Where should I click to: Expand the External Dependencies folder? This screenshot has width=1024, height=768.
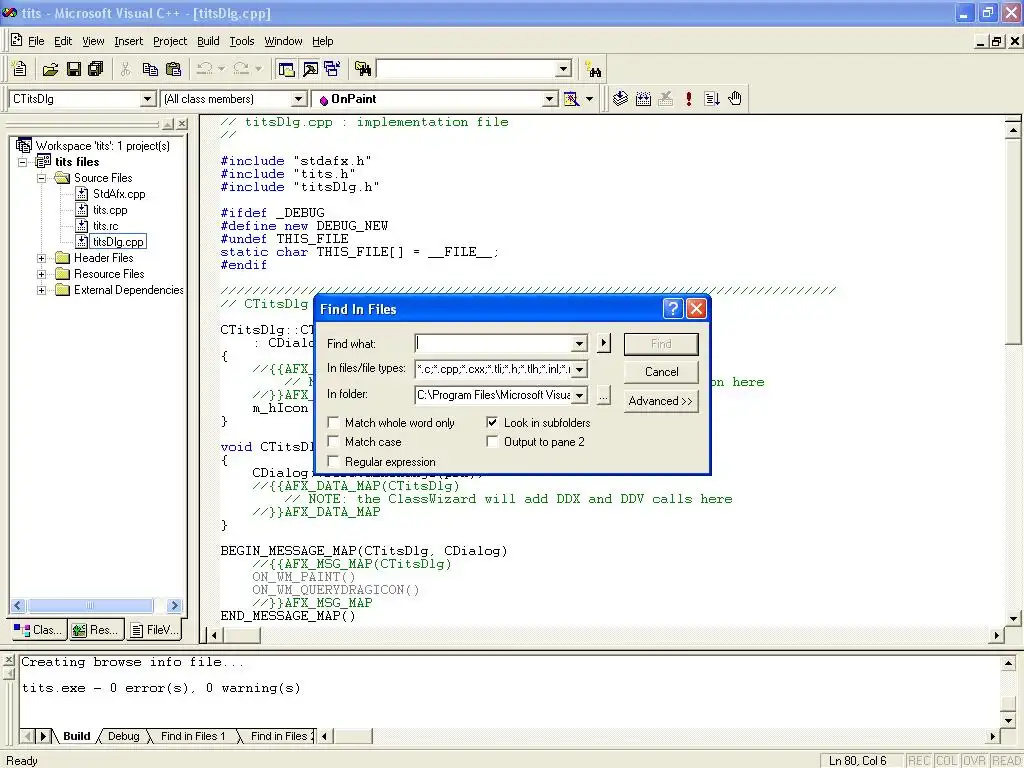(x=41, y=290)
